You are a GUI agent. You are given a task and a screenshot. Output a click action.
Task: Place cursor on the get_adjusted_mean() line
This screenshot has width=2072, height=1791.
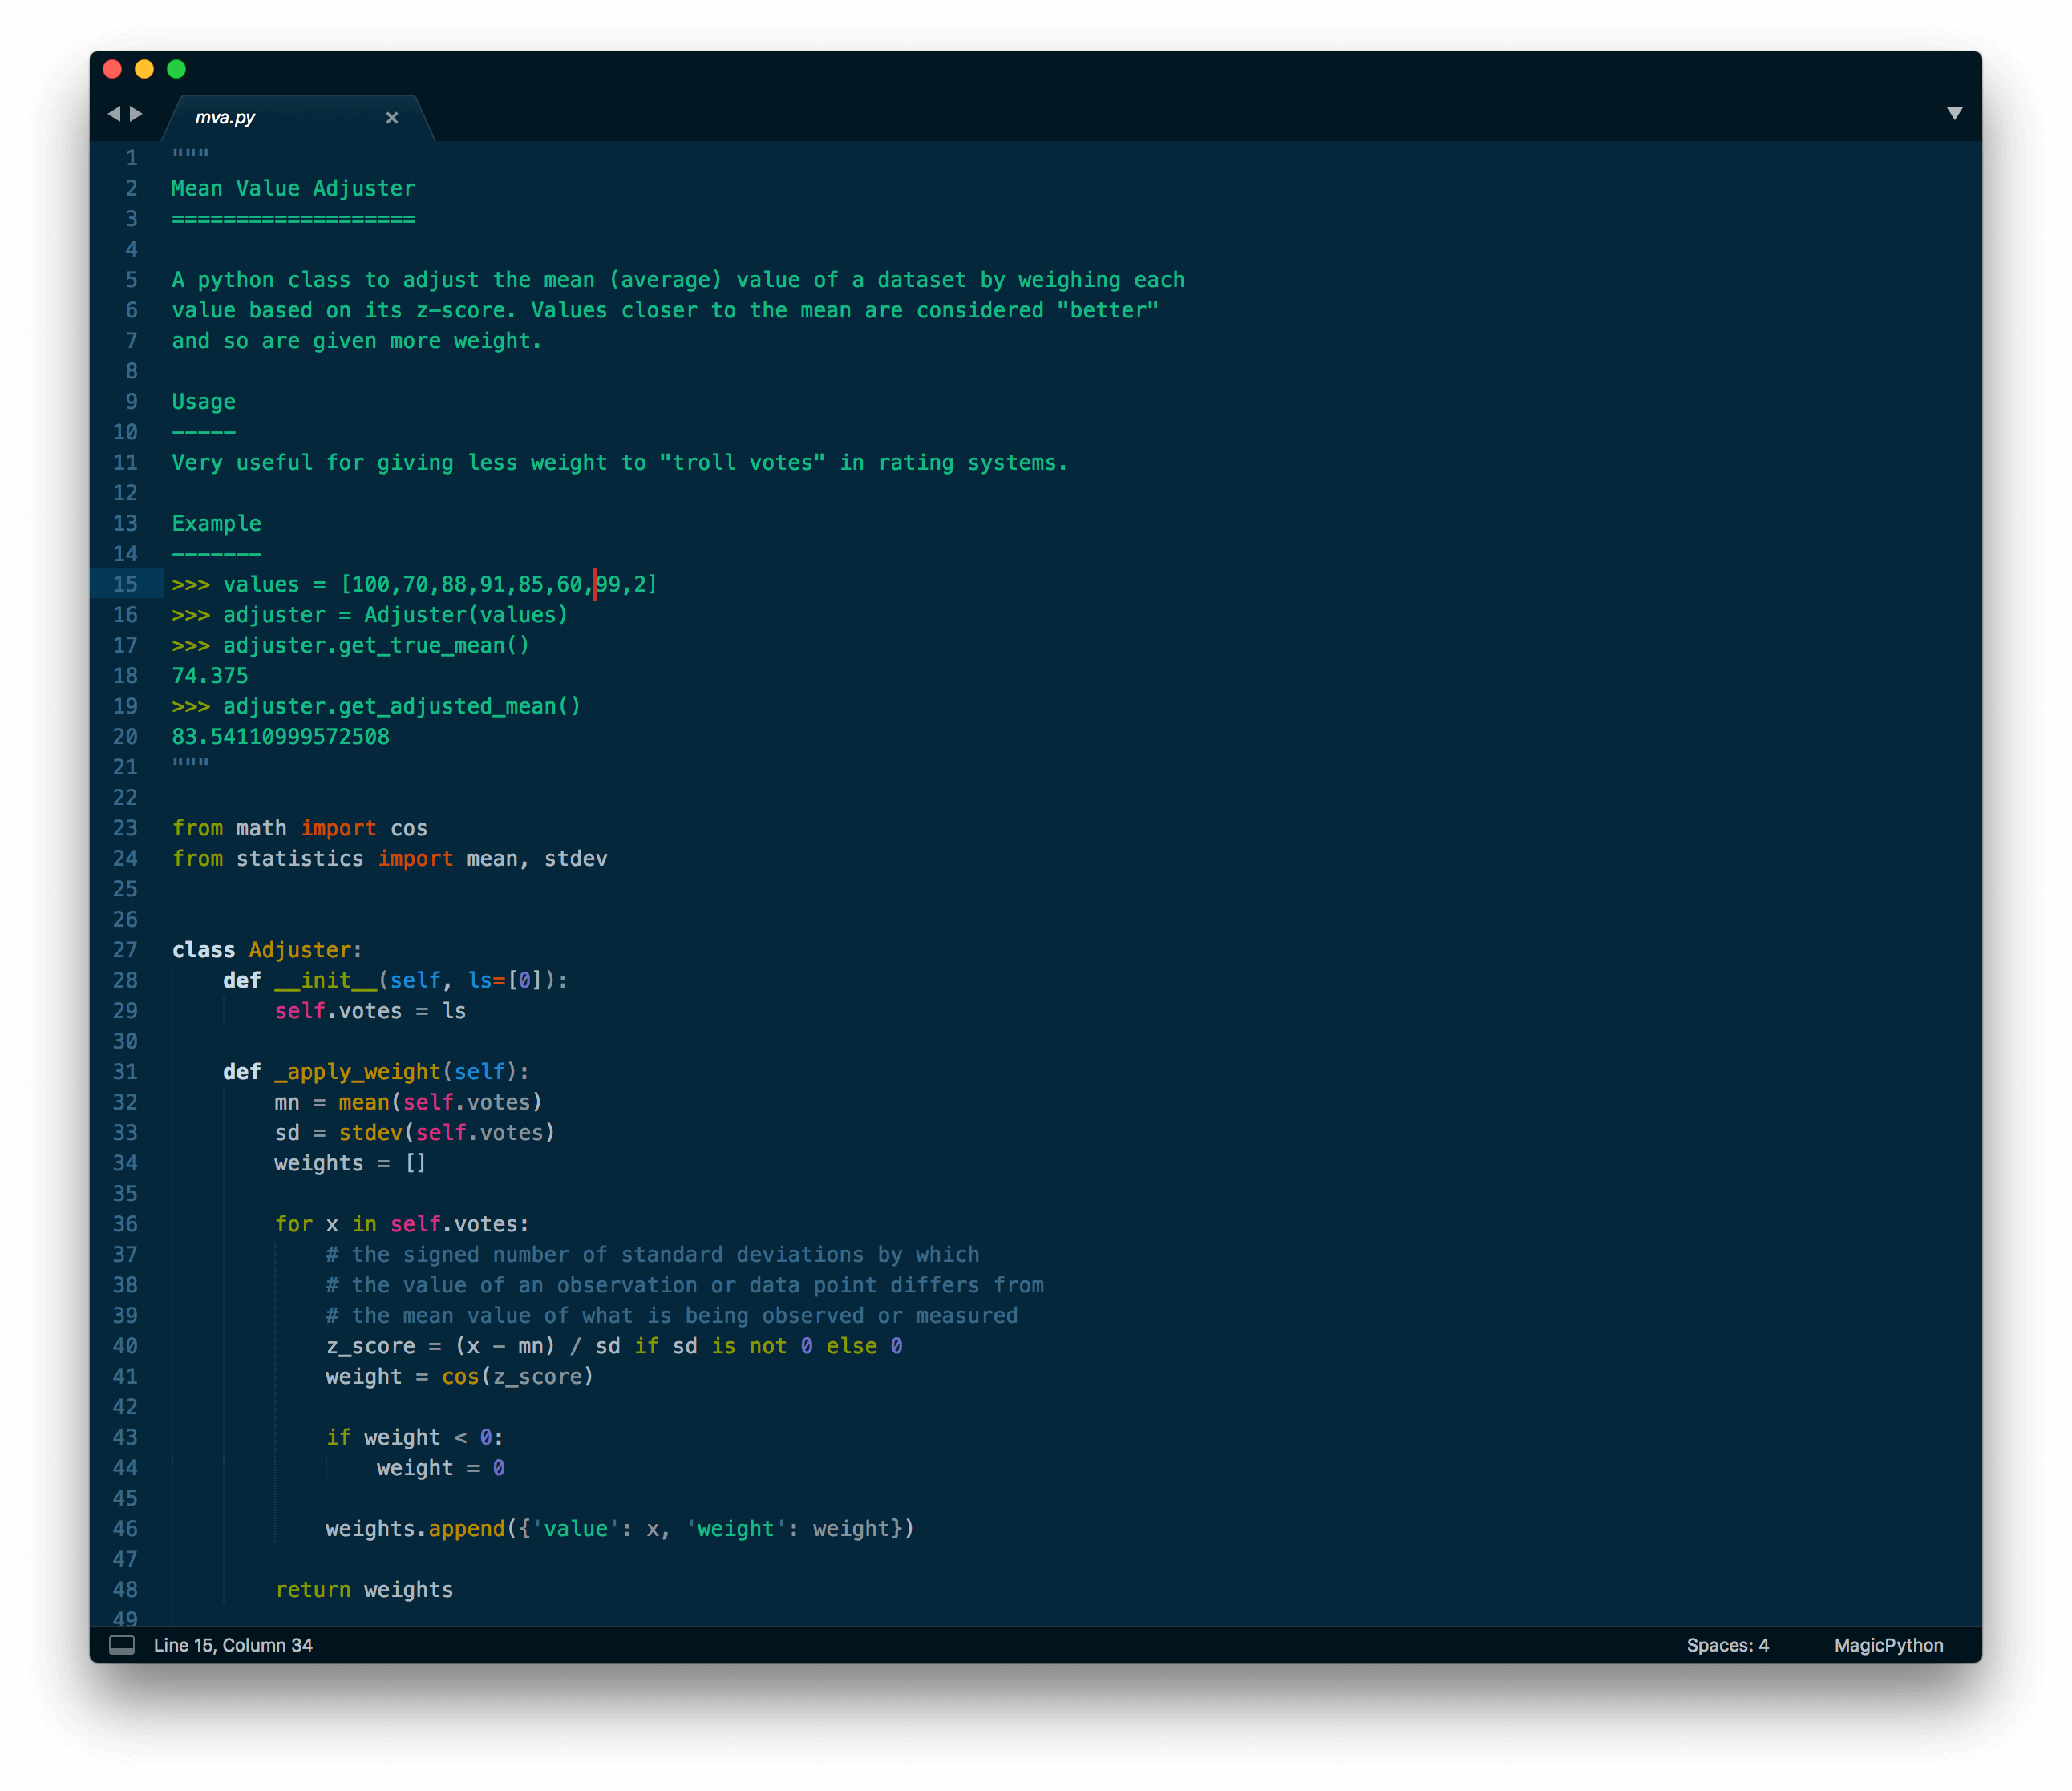pyautogui.click(x=400, y=706)
